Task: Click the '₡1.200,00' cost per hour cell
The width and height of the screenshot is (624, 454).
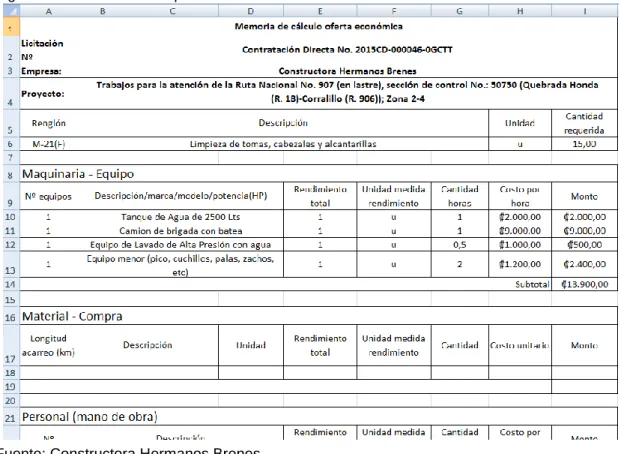Action: pyautogui.click(x=520, y=264)
